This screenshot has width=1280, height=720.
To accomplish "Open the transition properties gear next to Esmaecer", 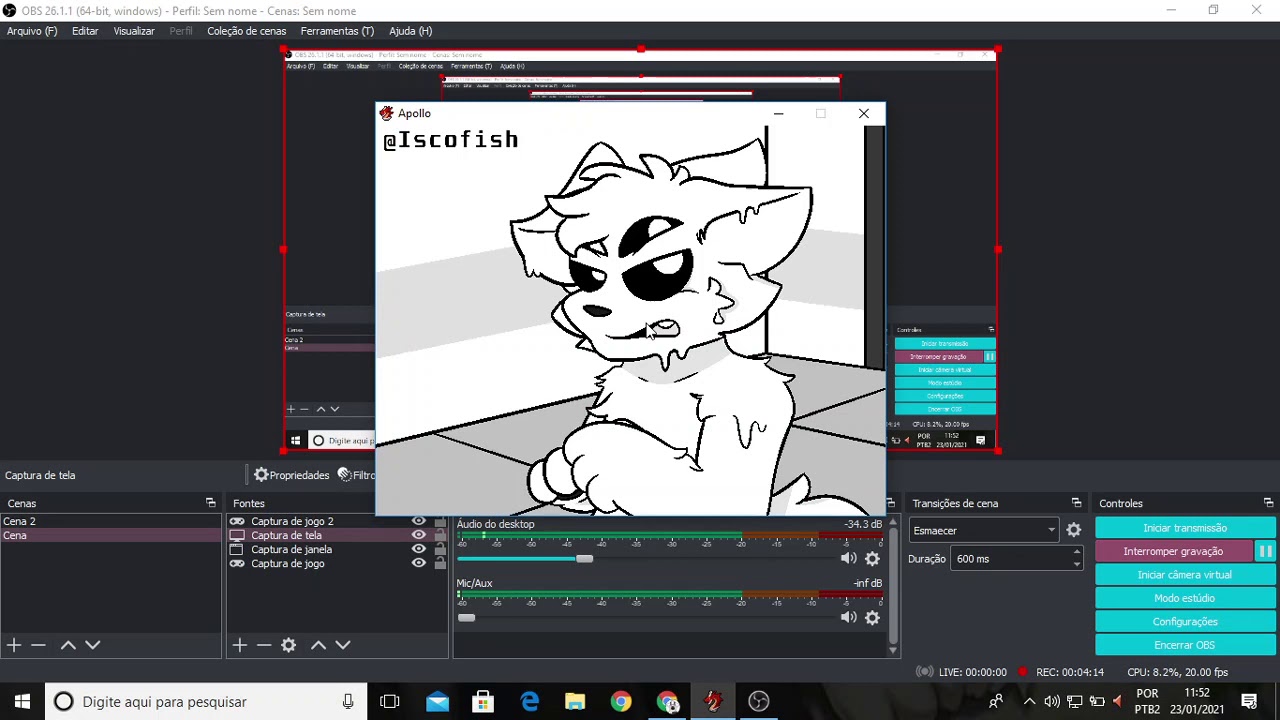I will pyautogui.click(x=1074, y=530).
